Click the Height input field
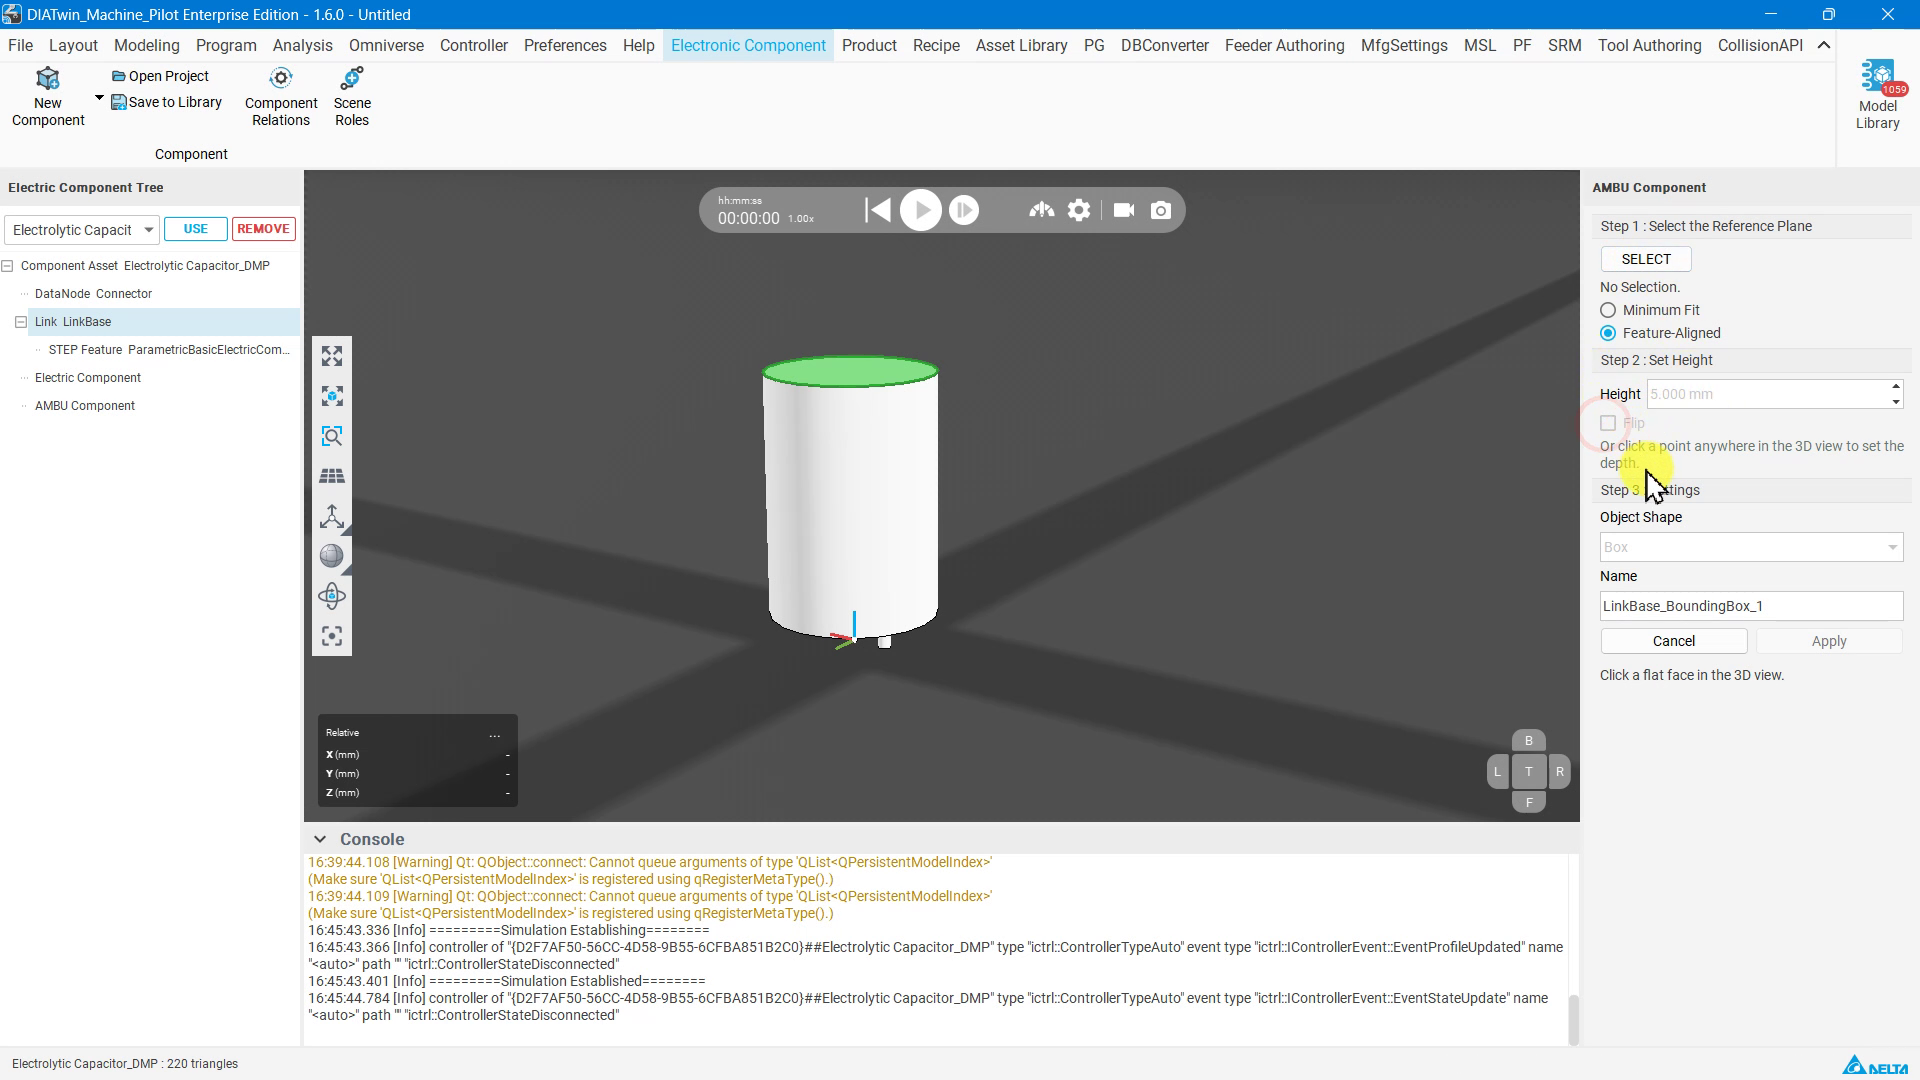1920x1080 pixels. 1767,394
